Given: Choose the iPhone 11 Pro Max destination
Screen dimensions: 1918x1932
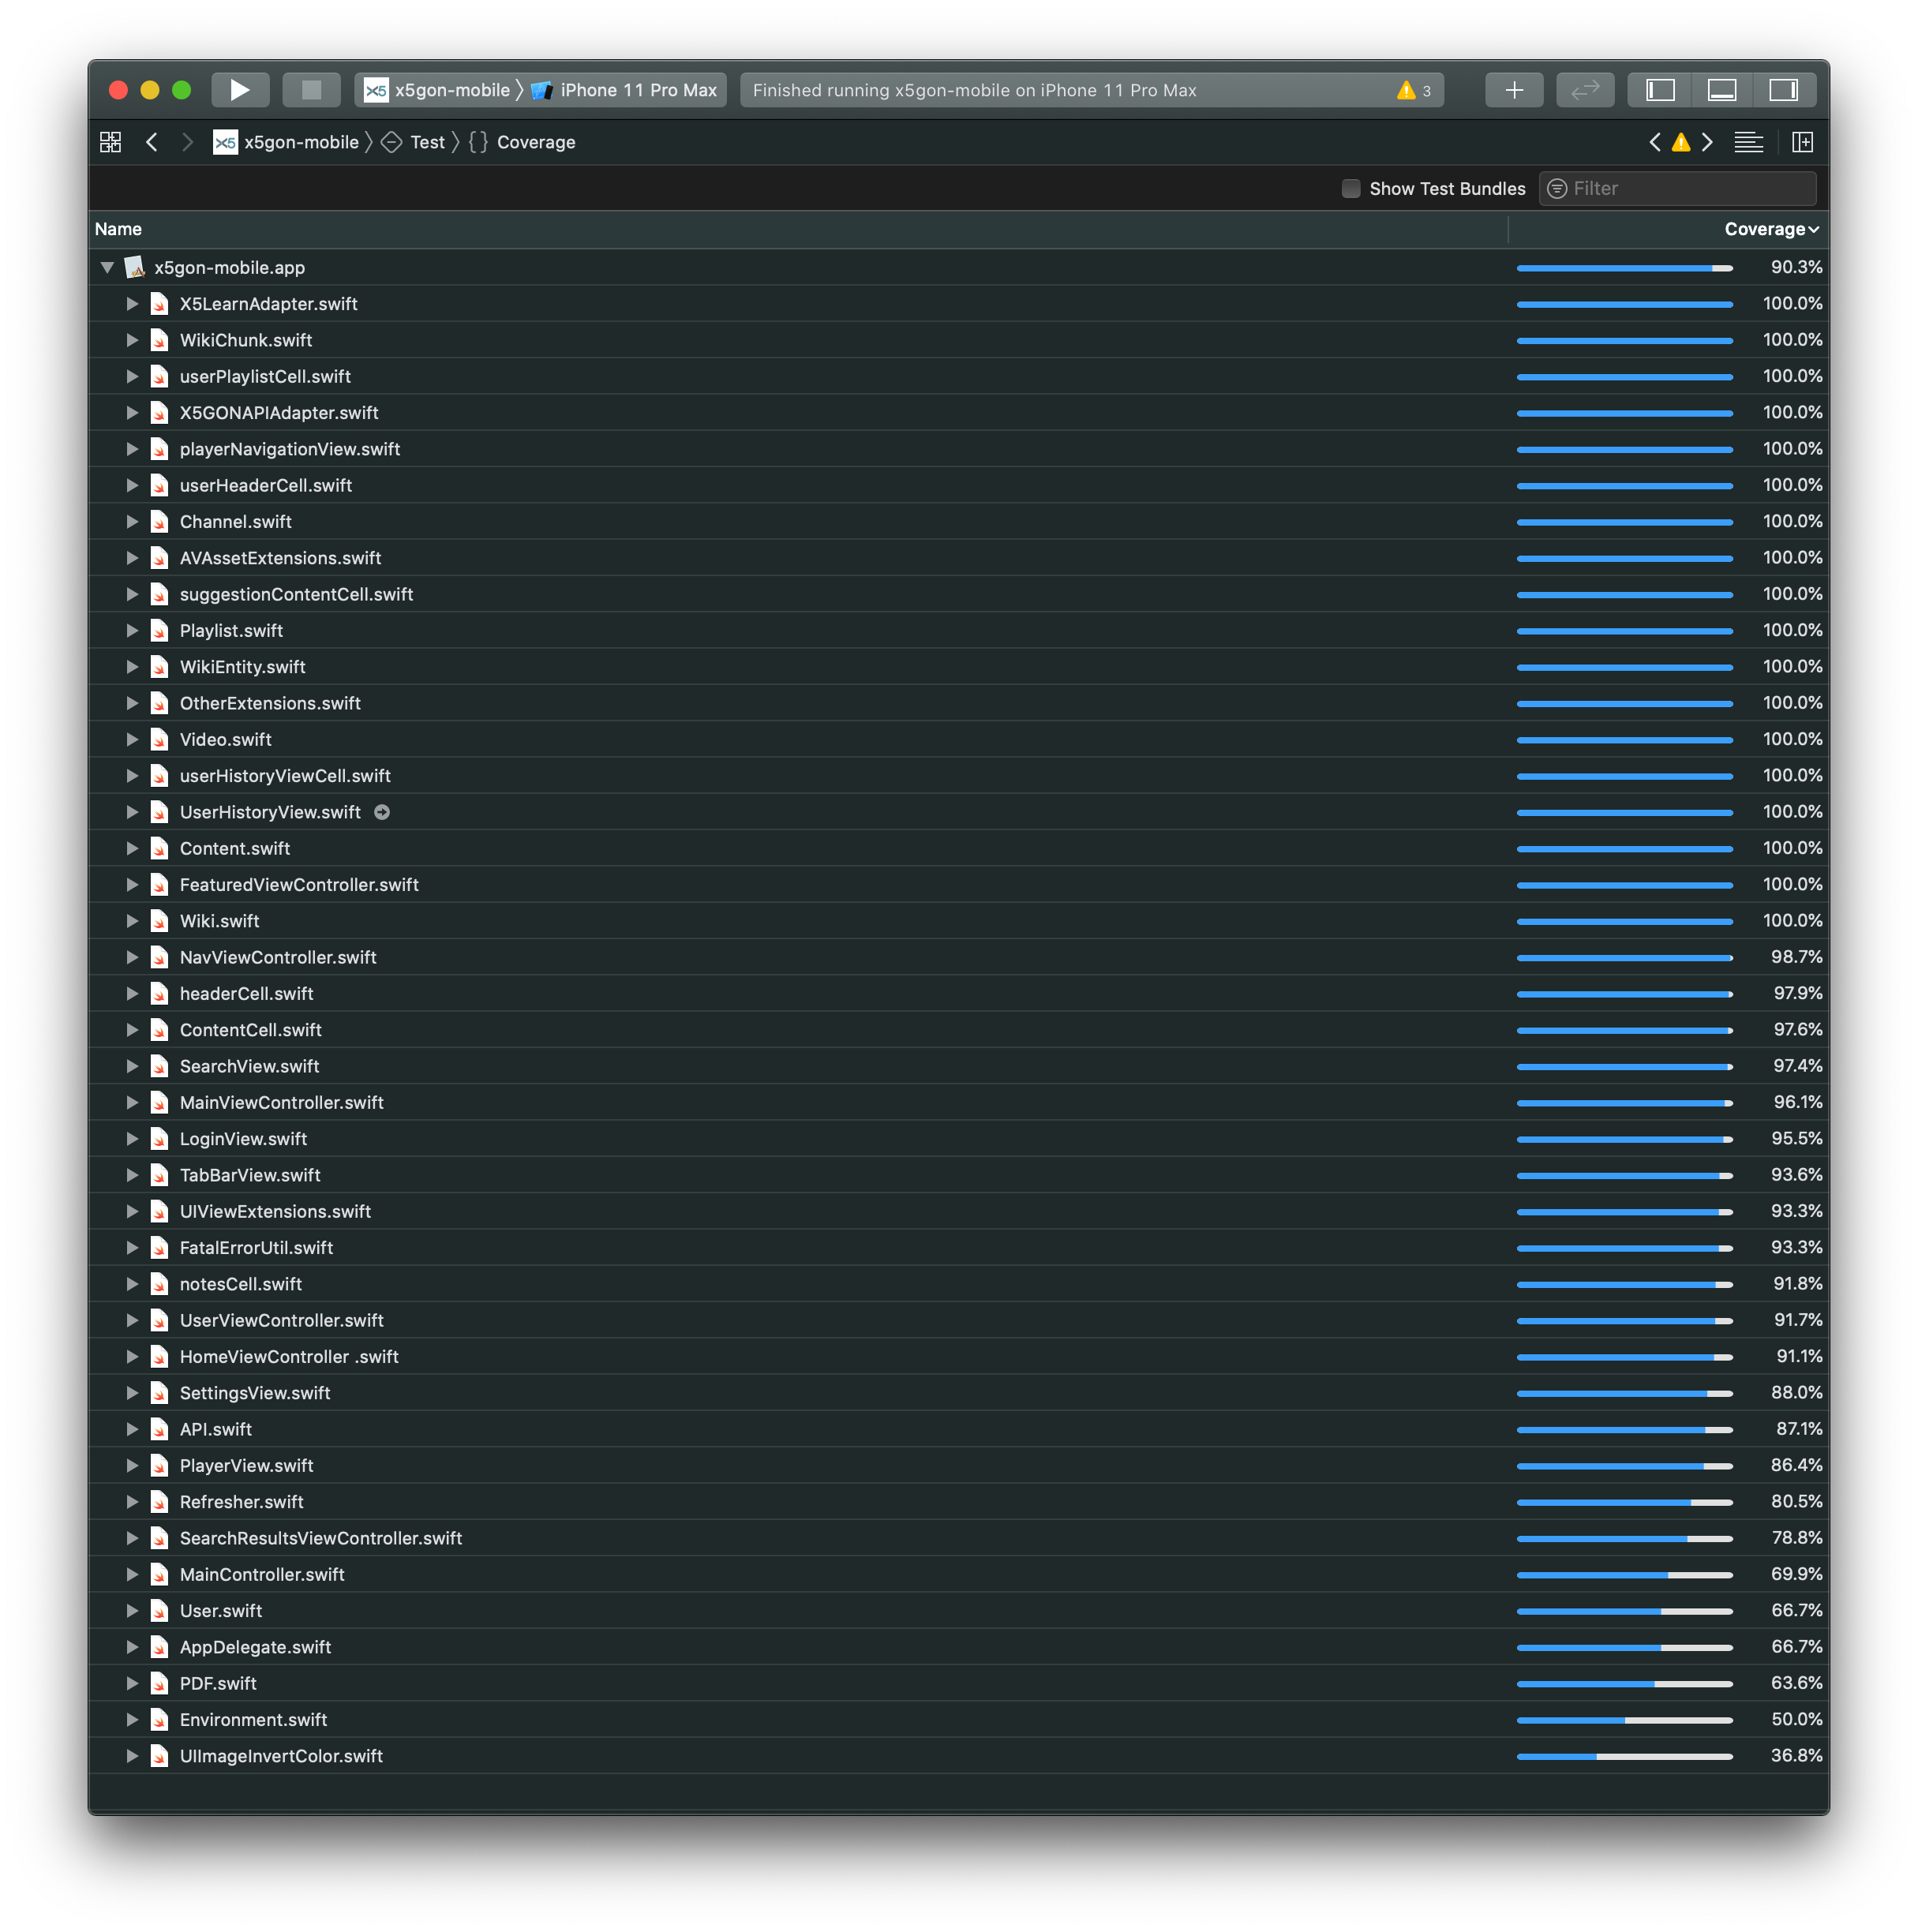Looking at the screenshot, I should point(637,90).
